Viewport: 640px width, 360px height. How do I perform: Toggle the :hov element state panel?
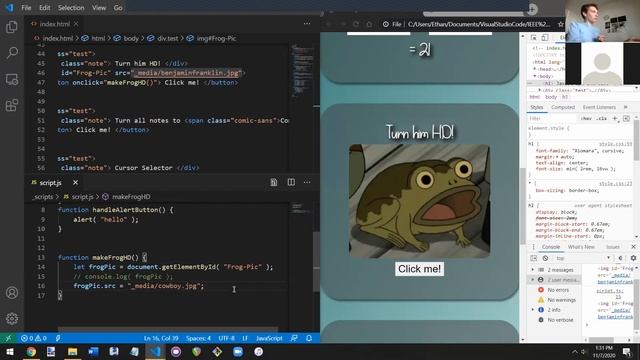click(x=586, y=118)
